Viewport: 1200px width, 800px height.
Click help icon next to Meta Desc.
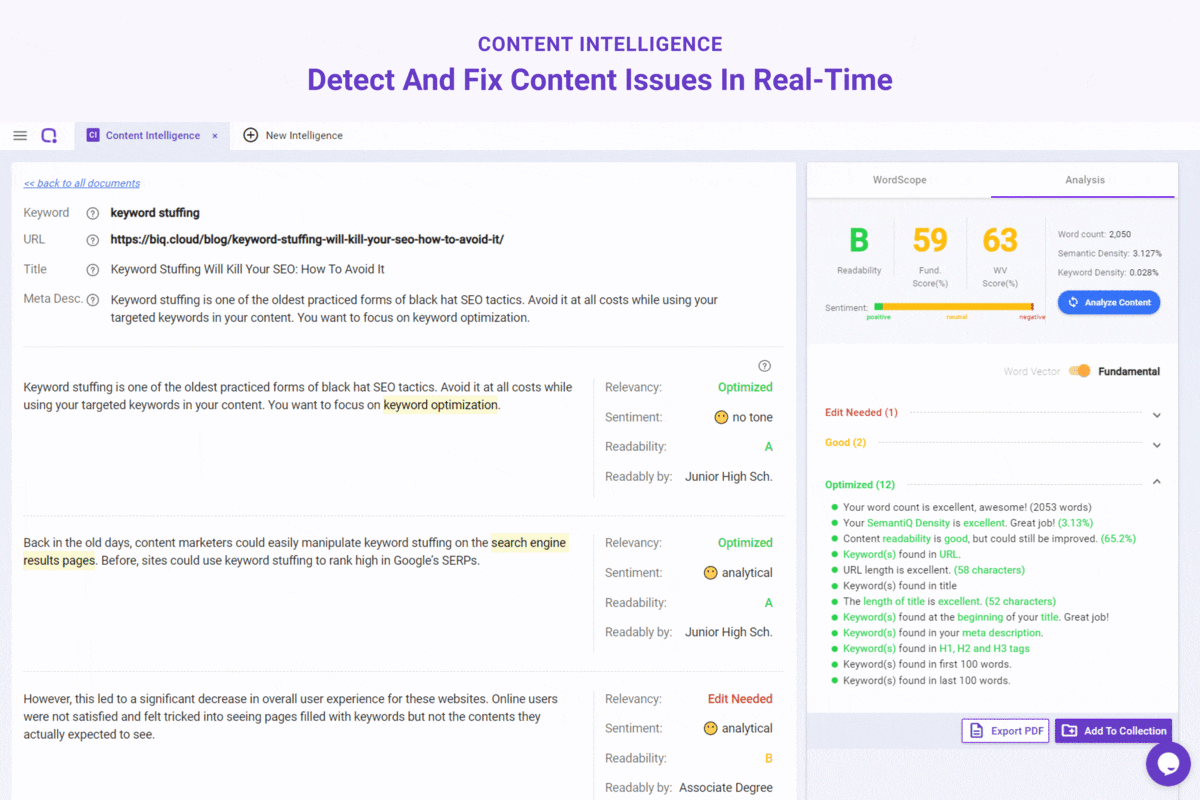93,300
